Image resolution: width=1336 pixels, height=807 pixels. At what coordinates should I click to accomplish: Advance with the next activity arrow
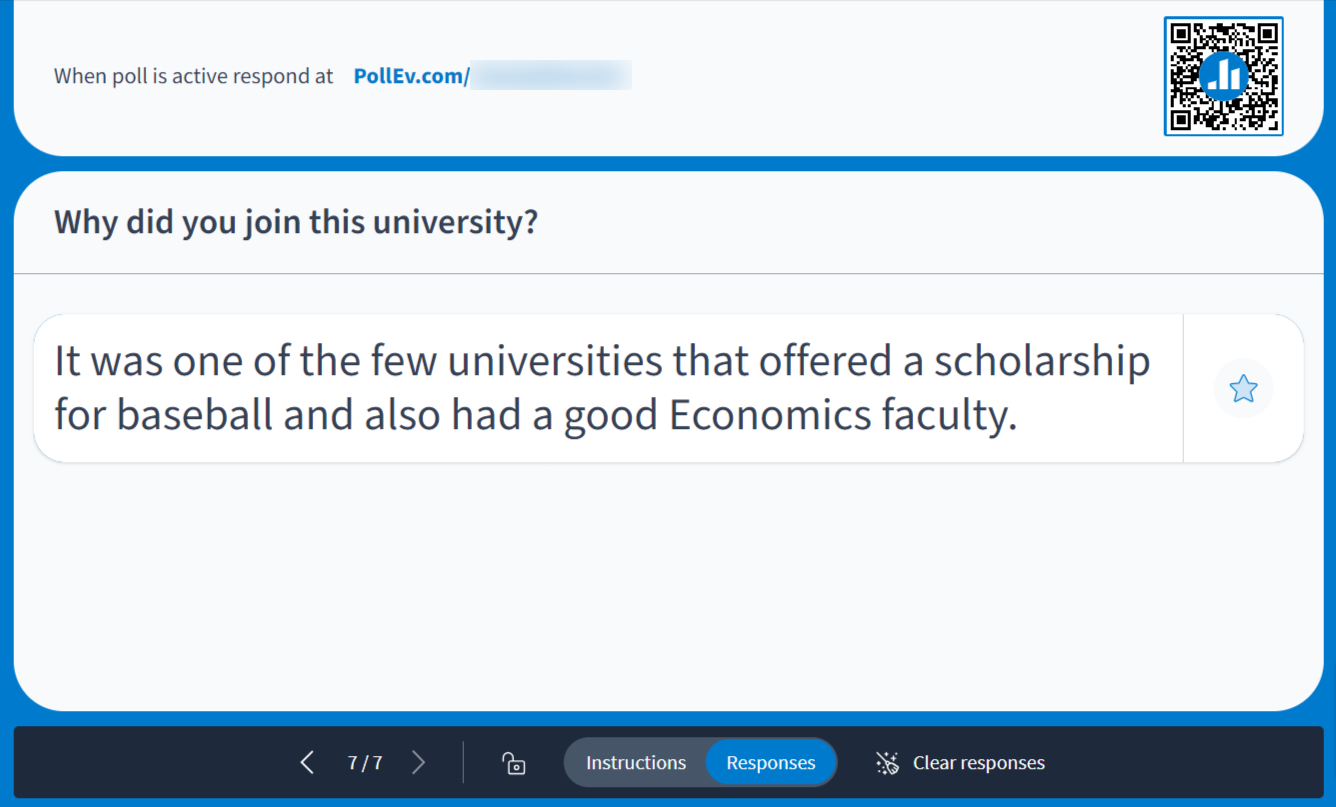point(419,763)
